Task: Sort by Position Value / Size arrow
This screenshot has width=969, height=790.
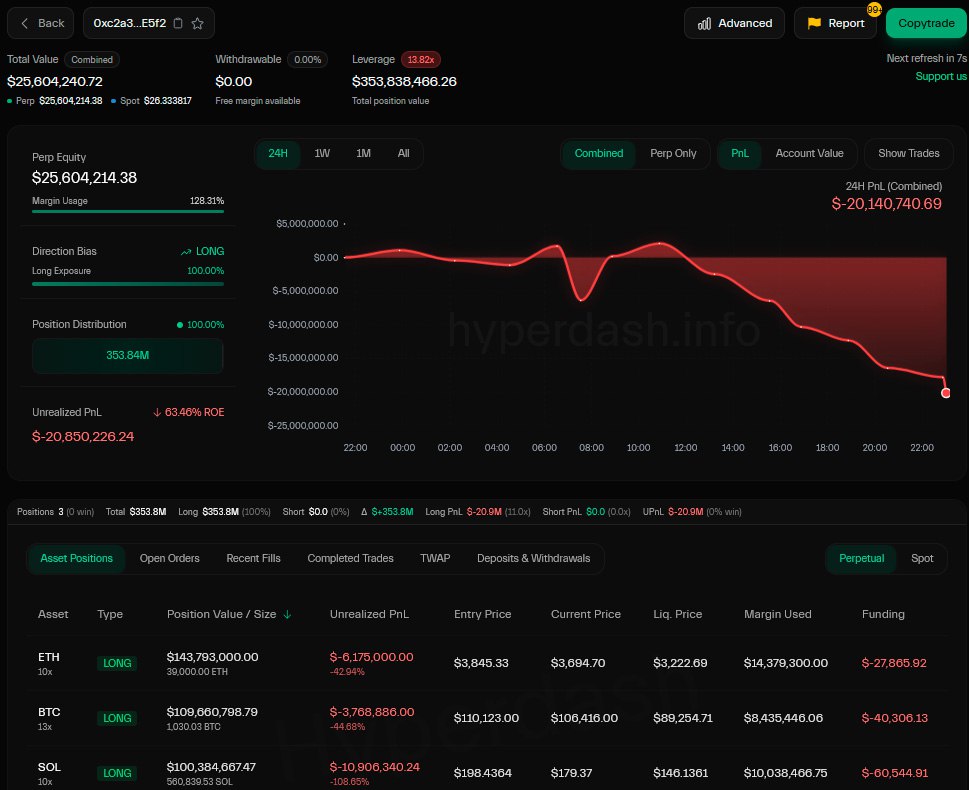Action: (x=288, y=614)
